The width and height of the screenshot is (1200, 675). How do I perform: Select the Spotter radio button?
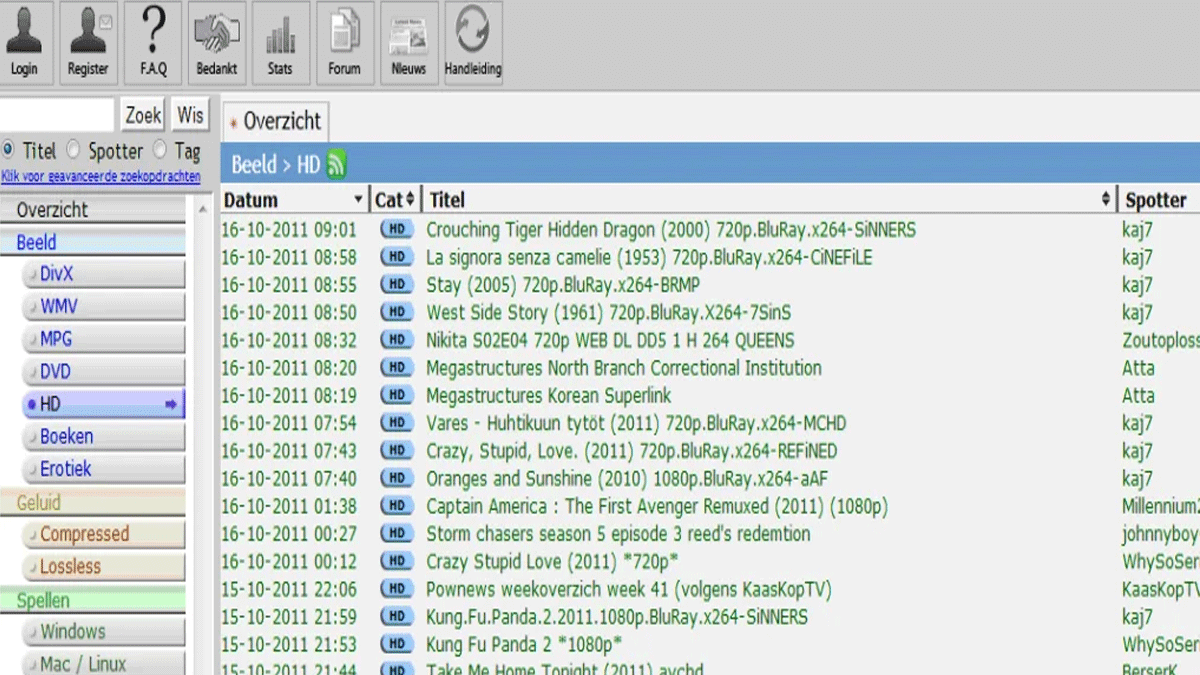[x=73, y=150]
